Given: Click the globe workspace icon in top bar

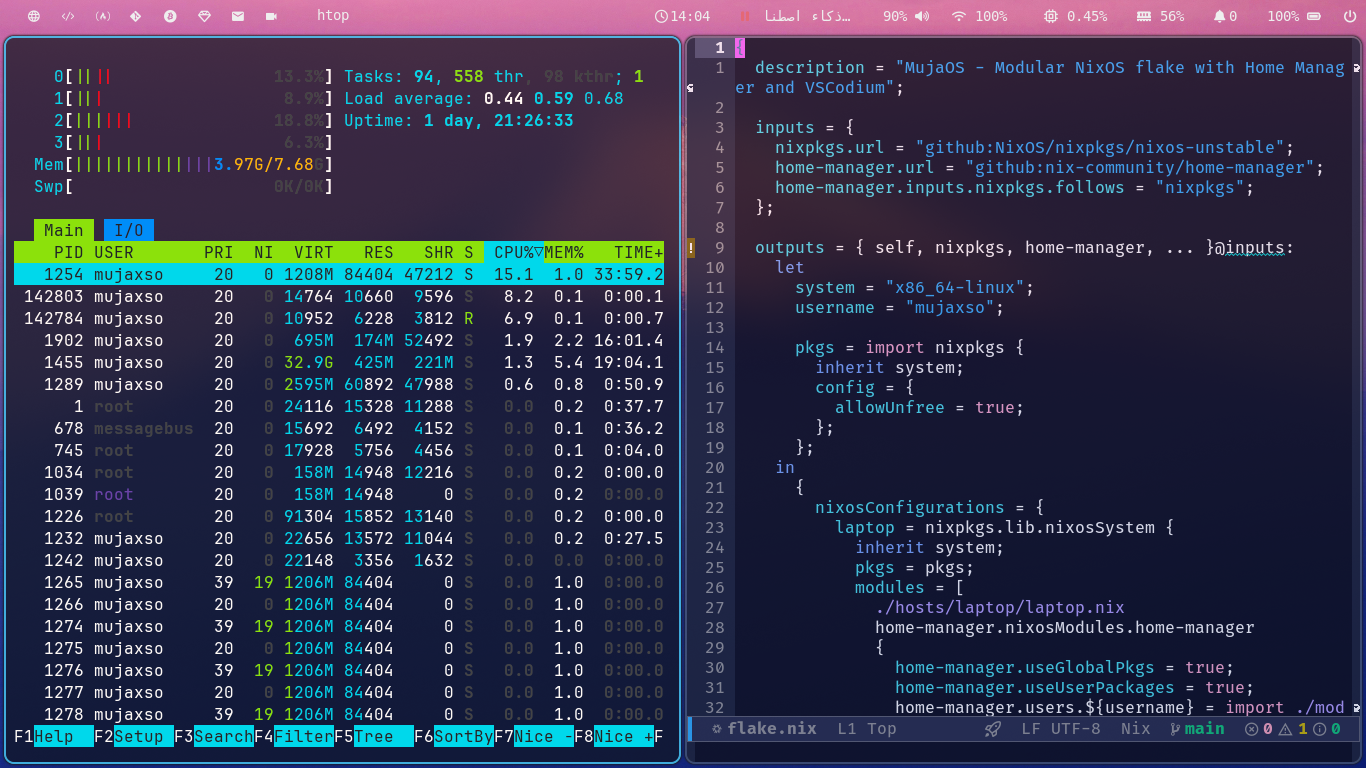Looking at the screenshot, I should pyautogui.click(x=34, y=16).
